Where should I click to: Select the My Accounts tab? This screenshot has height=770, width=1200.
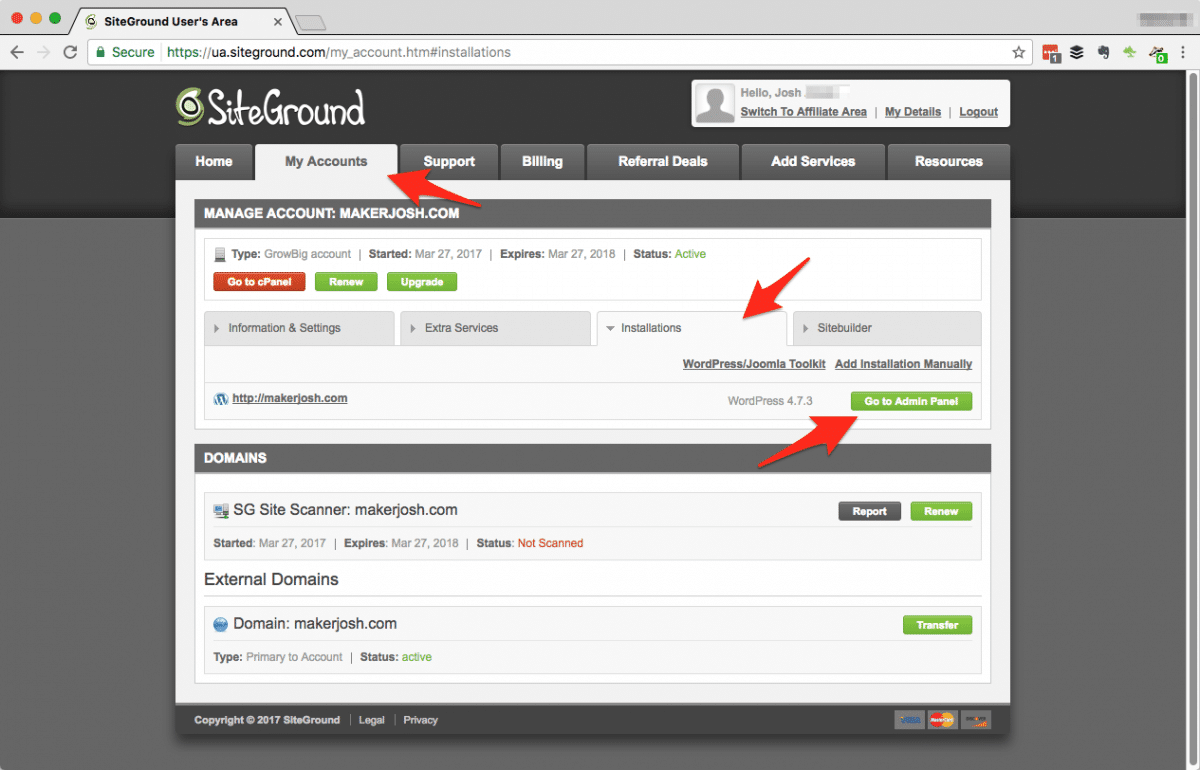click(326, 162)
